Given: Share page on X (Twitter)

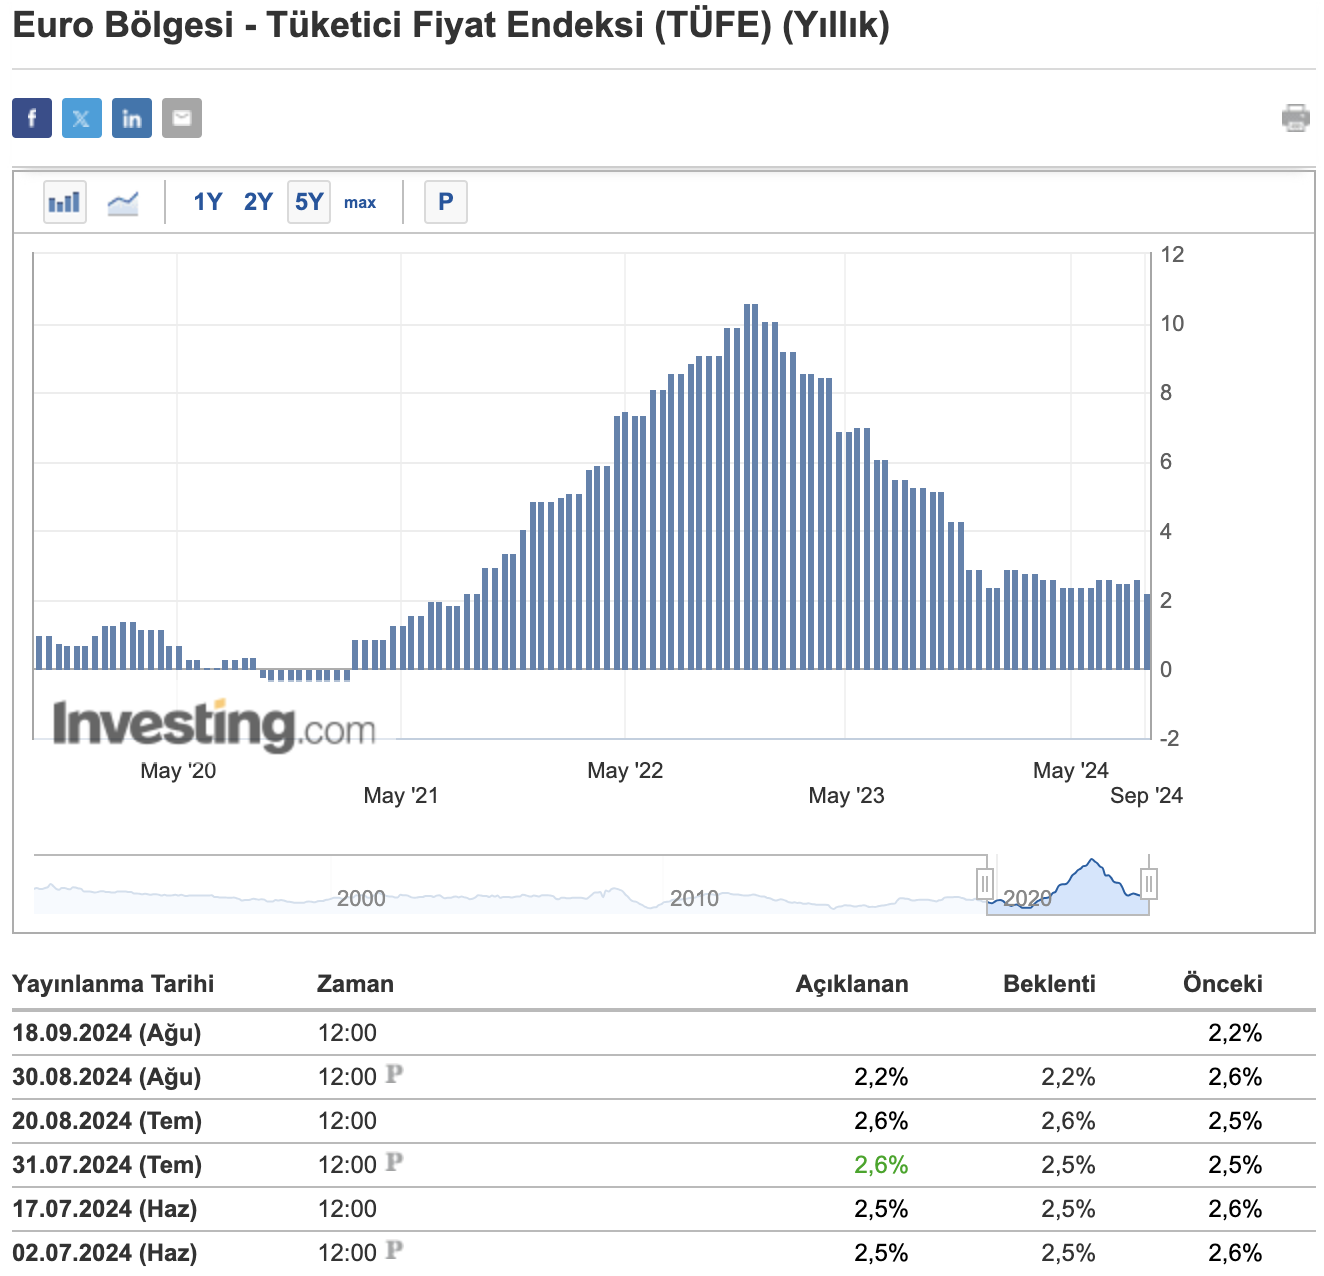Looking at the screenshot, I should [82, 118].
